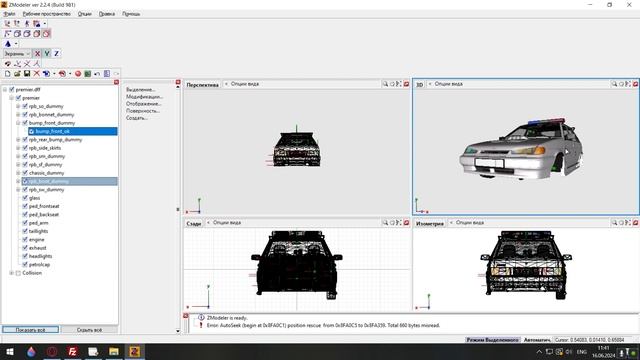Click the red X delete icon in file toolbar
The width and height of the screenshot is (640, 360).
37,73
